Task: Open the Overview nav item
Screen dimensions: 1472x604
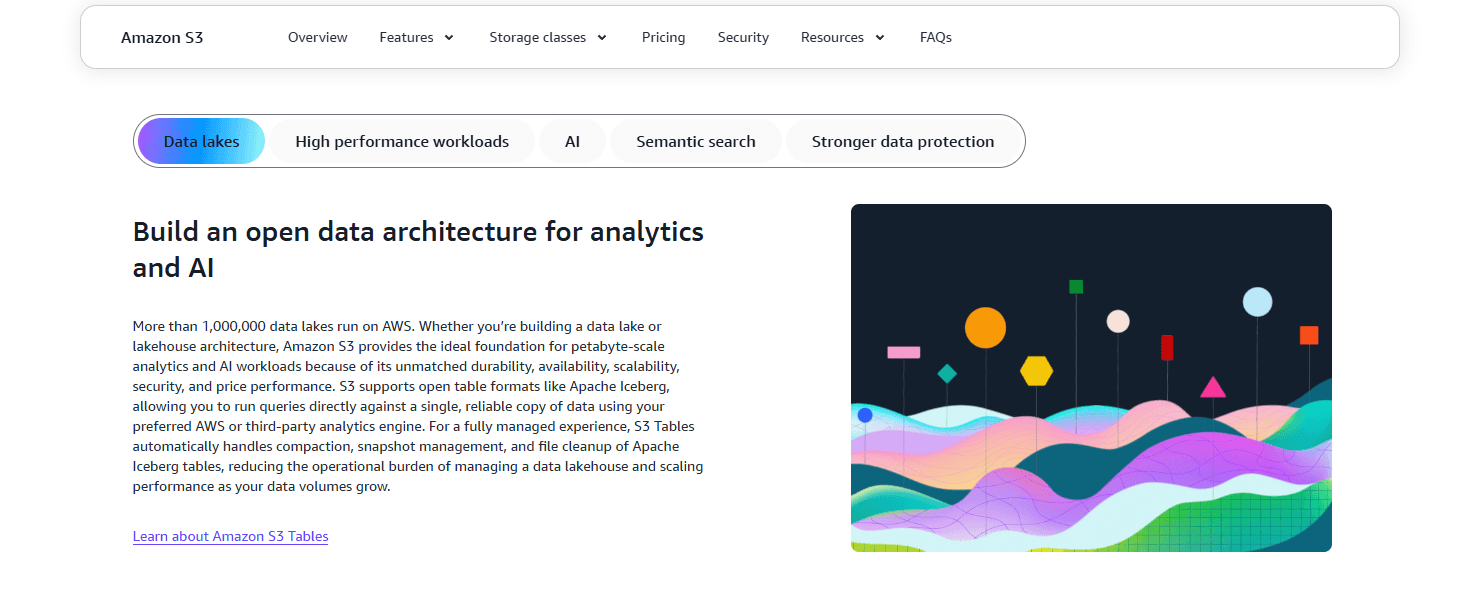Action: click(x=318, y=37)
